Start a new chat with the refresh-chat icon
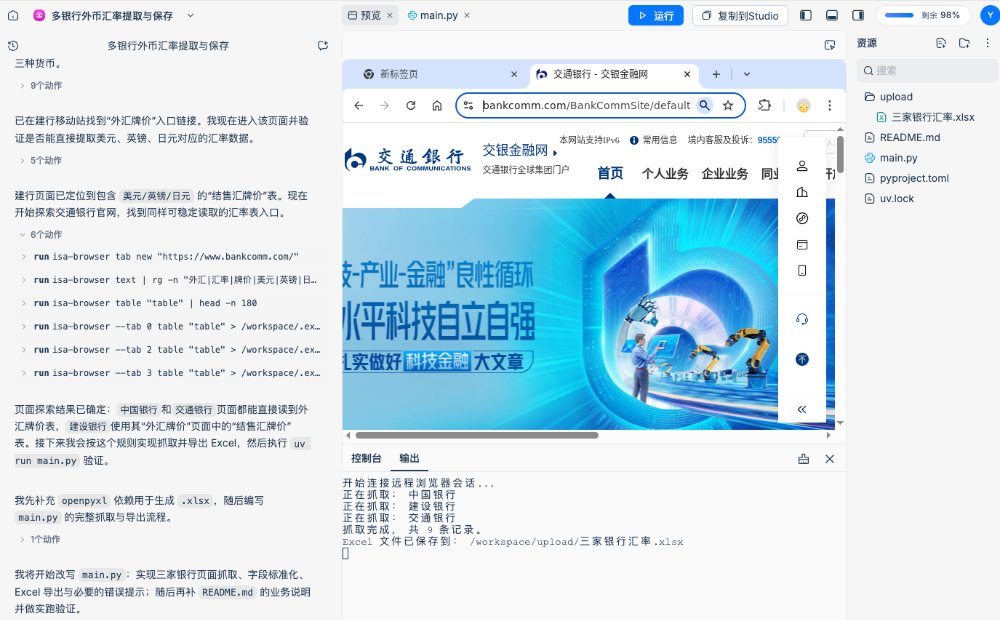1000x620 pixels. coord(323,45)
